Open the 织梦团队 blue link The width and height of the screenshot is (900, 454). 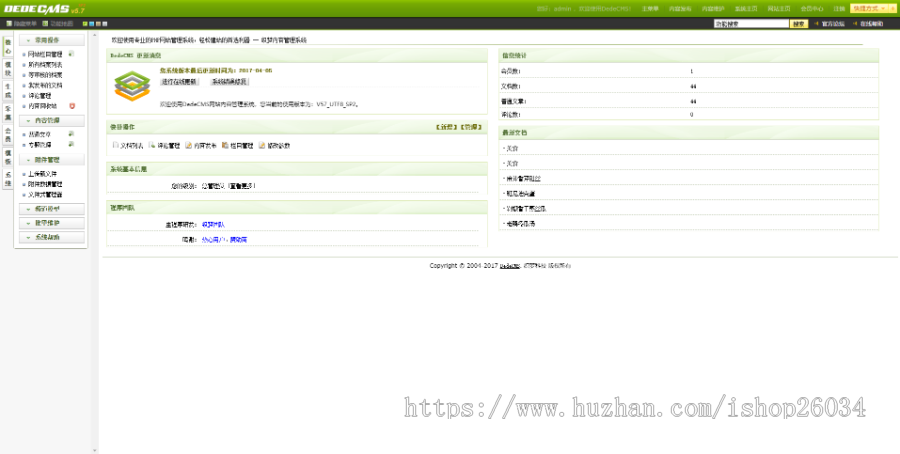[214, 224]
